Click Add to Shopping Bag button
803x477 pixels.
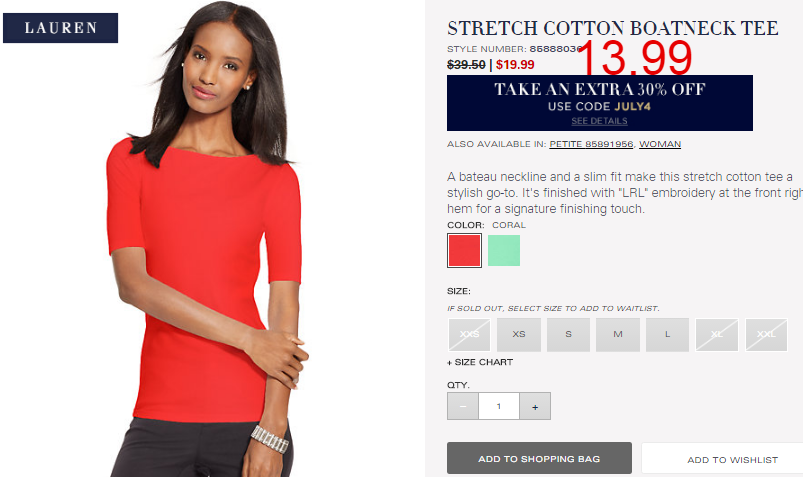tap(539, 459)
